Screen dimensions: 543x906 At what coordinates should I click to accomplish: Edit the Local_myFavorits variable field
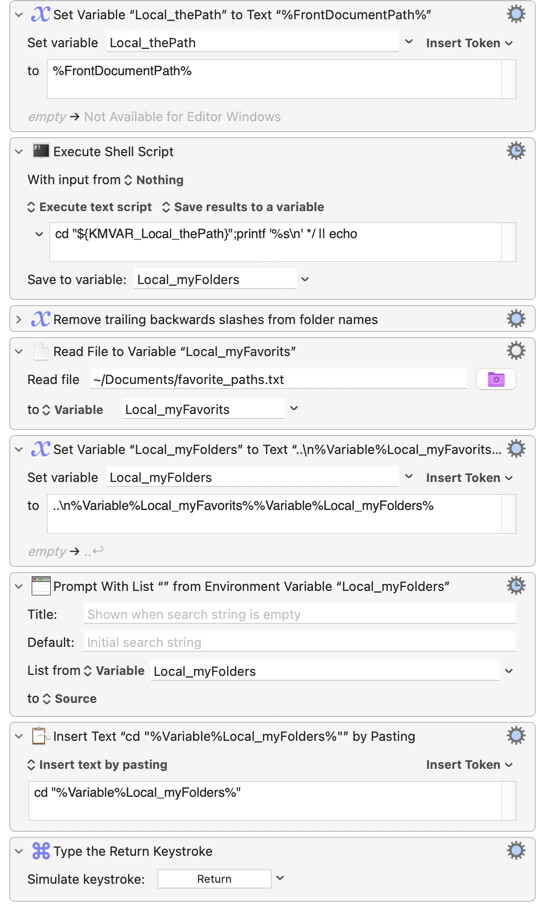click(203, 409)
